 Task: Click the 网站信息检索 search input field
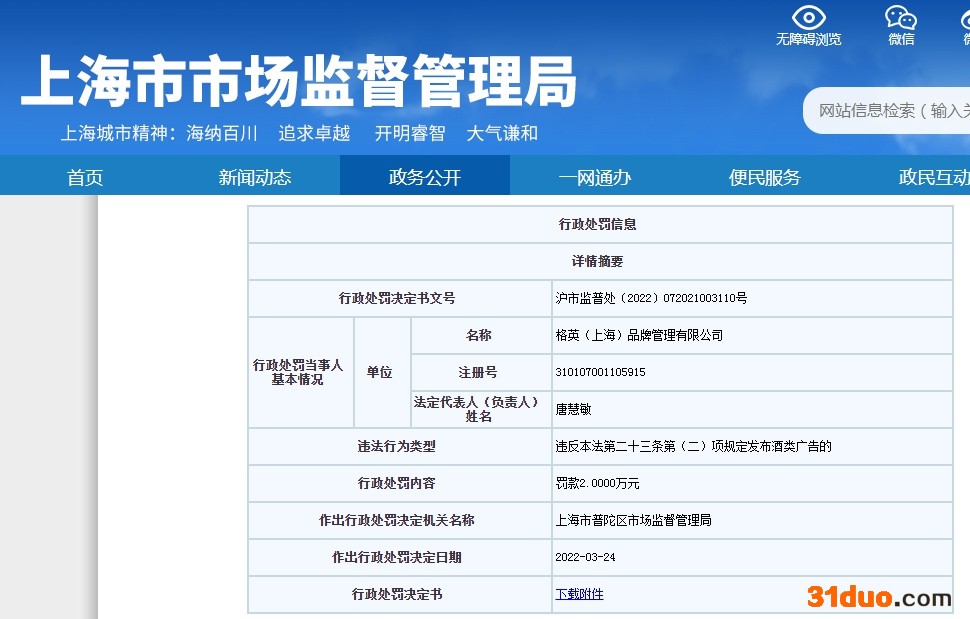tap(890, 111)
